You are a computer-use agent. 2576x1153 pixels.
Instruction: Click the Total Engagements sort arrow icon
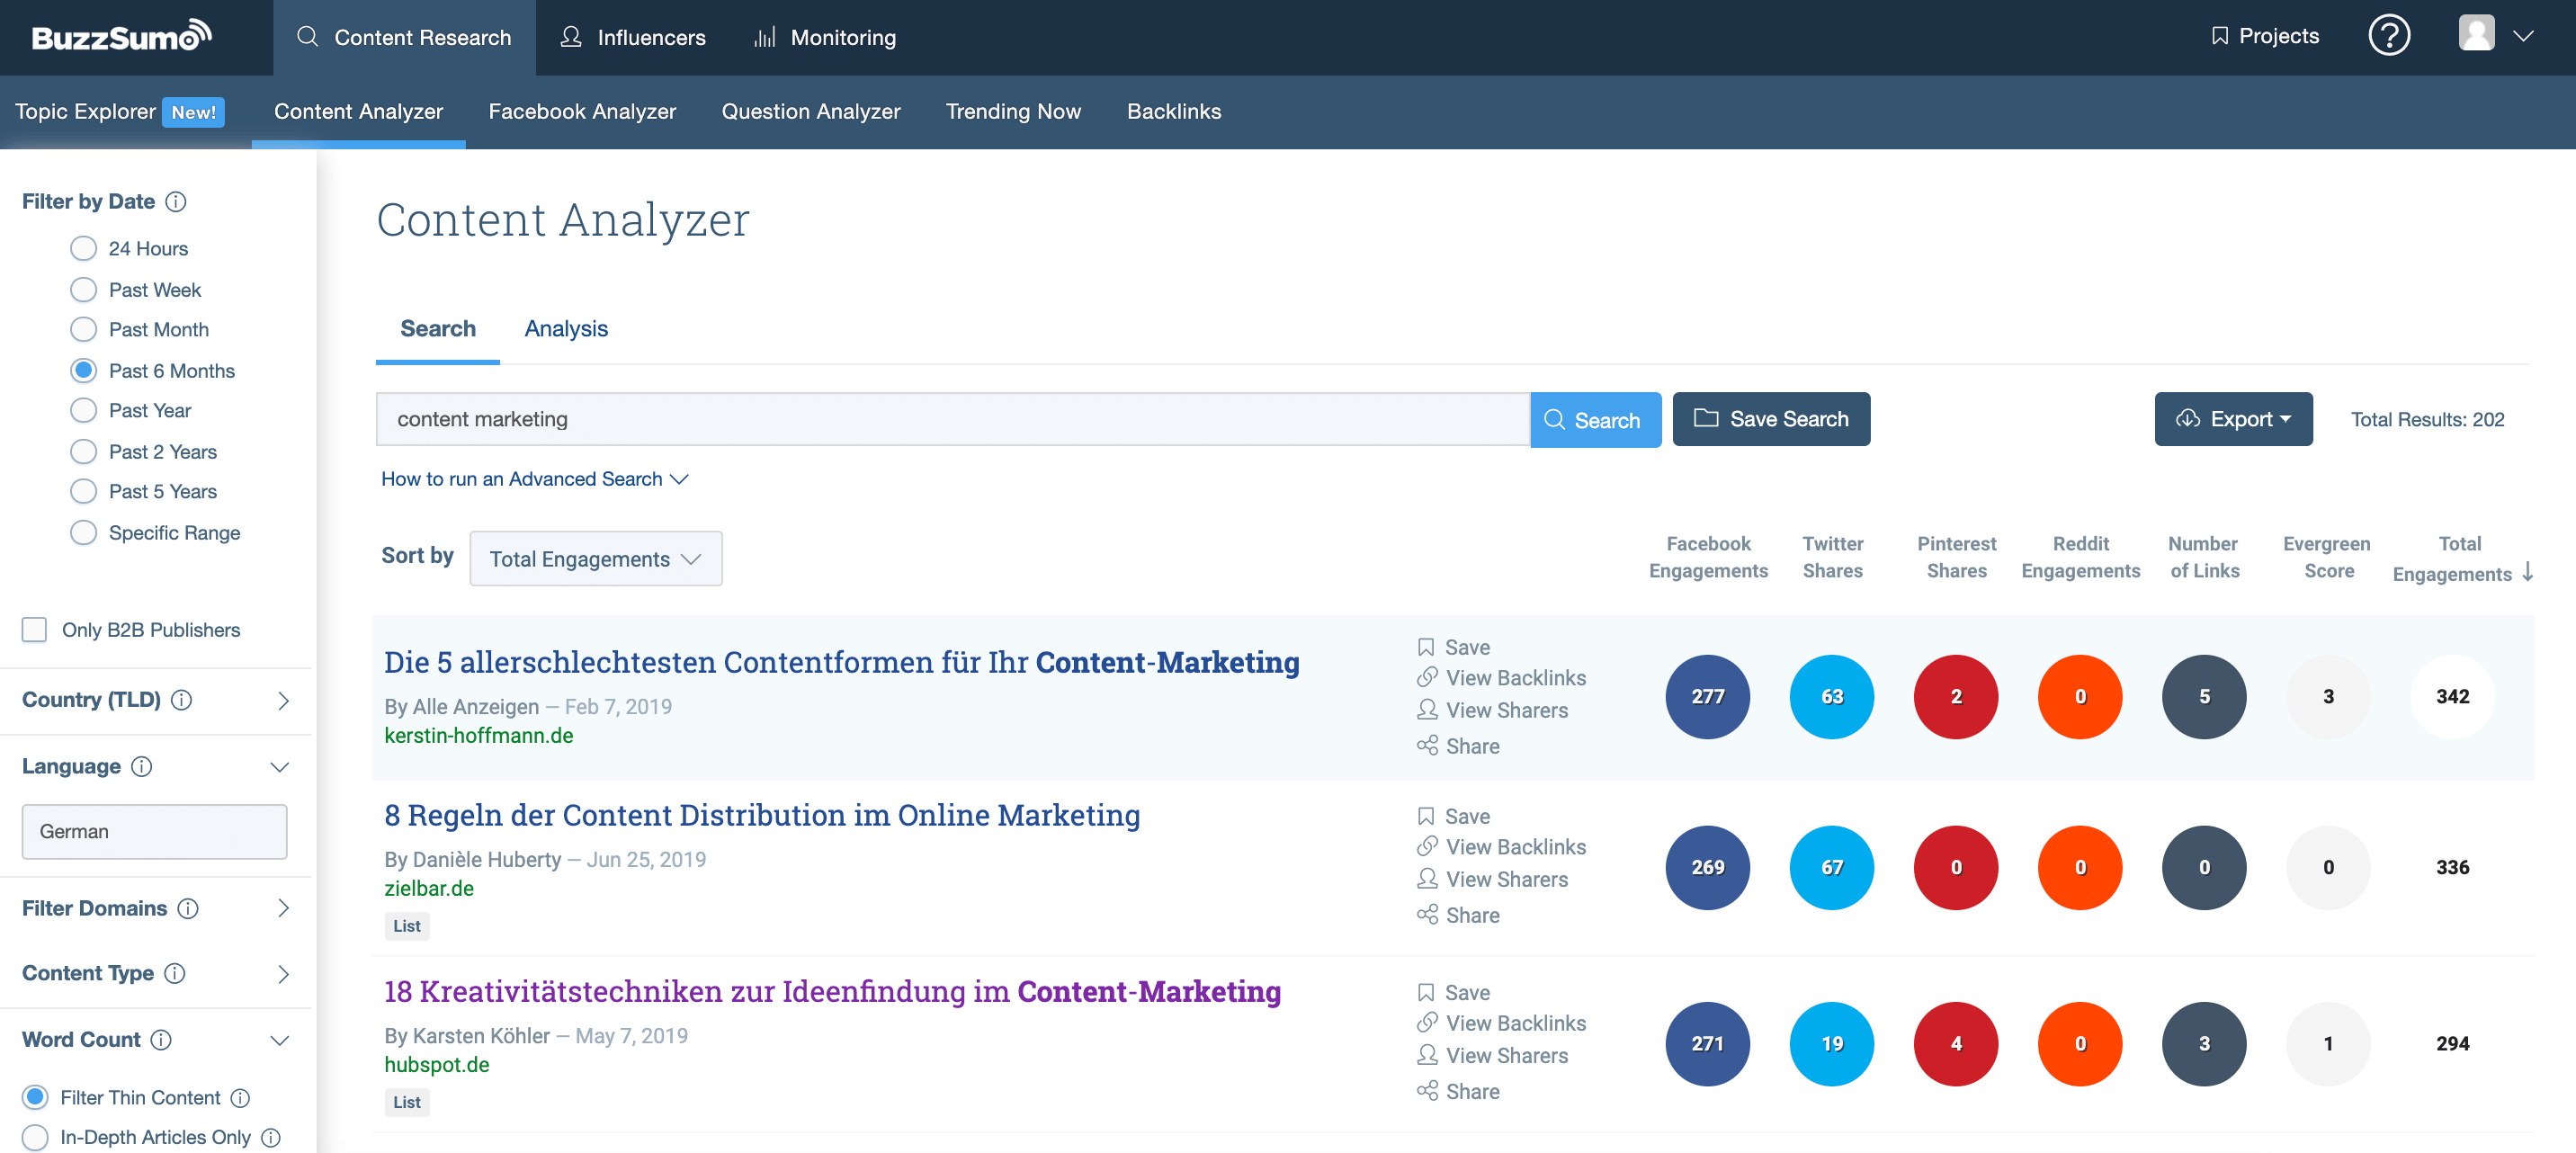pyautogui.click(x=2528, y=573)
